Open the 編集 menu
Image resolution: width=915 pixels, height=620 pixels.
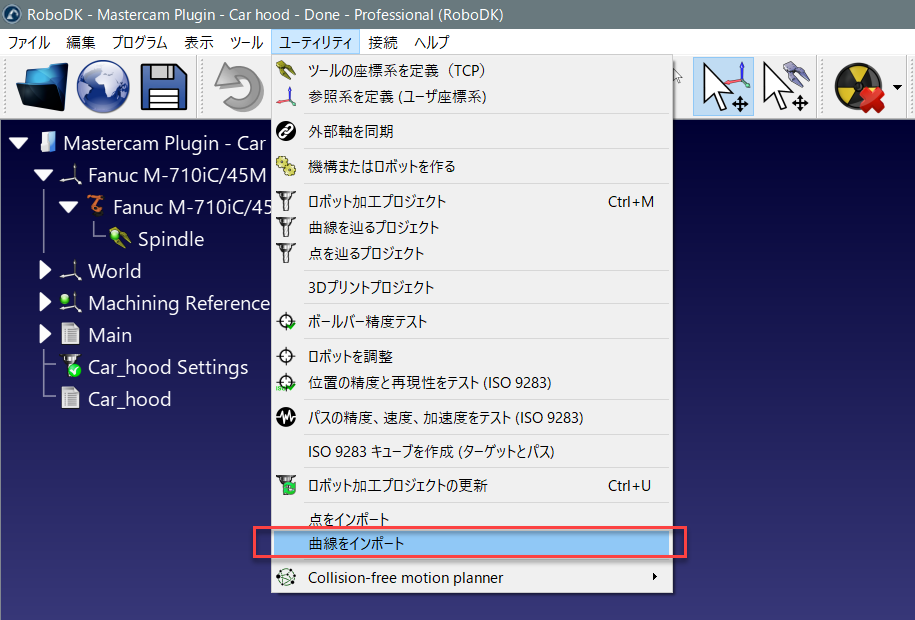81,43
